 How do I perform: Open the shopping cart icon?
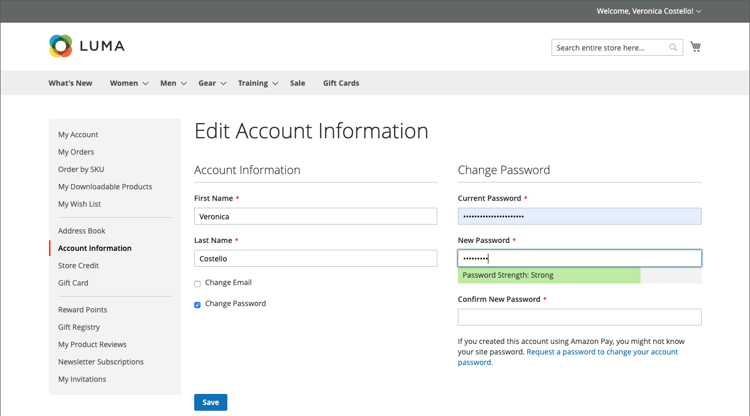point(695,47)
